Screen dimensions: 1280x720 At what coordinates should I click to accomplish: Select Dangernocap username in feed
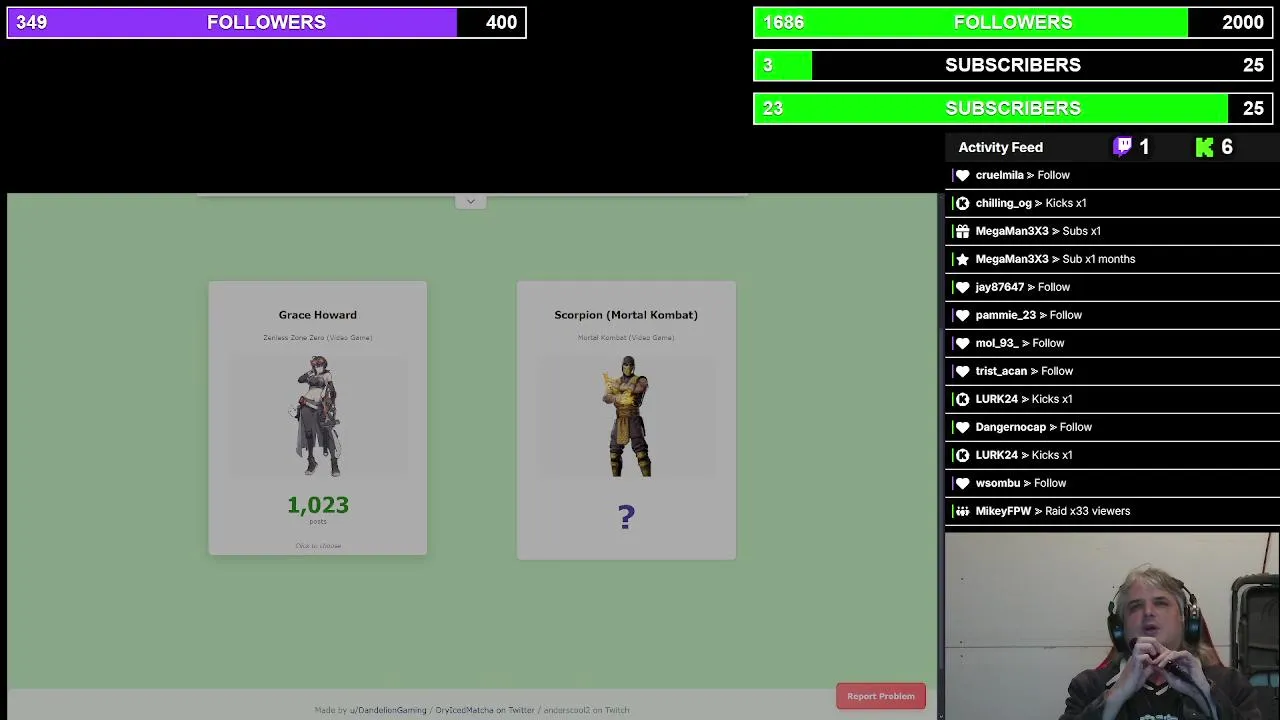pos(1010,427)
